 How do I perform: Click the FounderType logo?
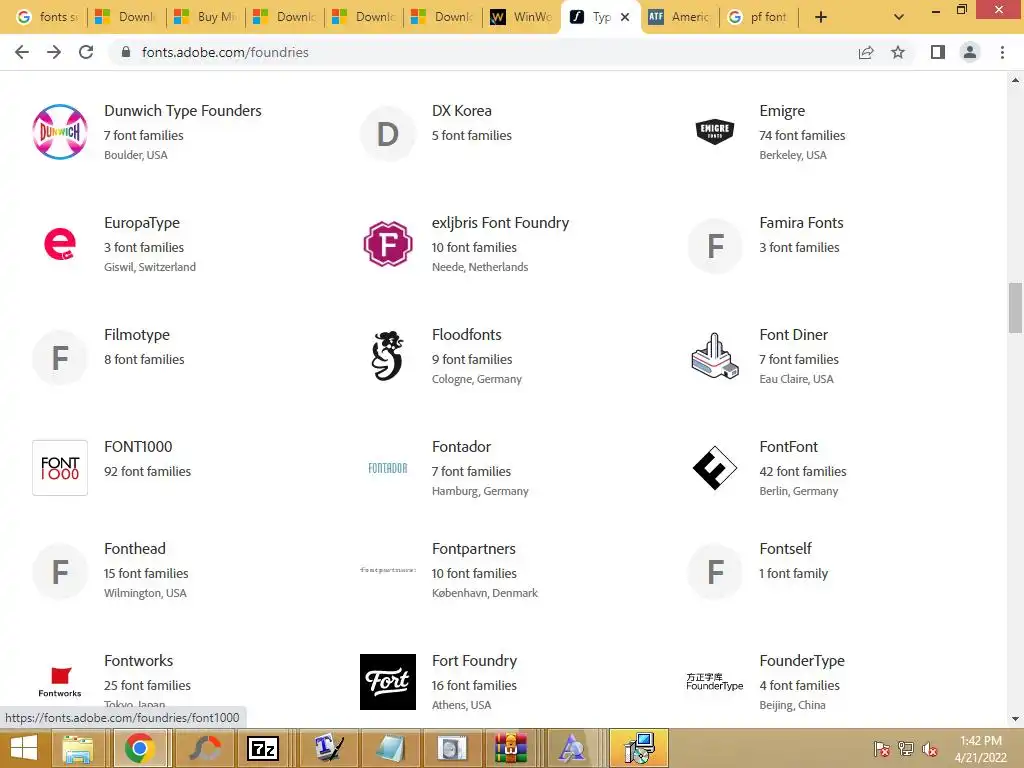coord(715,682)
